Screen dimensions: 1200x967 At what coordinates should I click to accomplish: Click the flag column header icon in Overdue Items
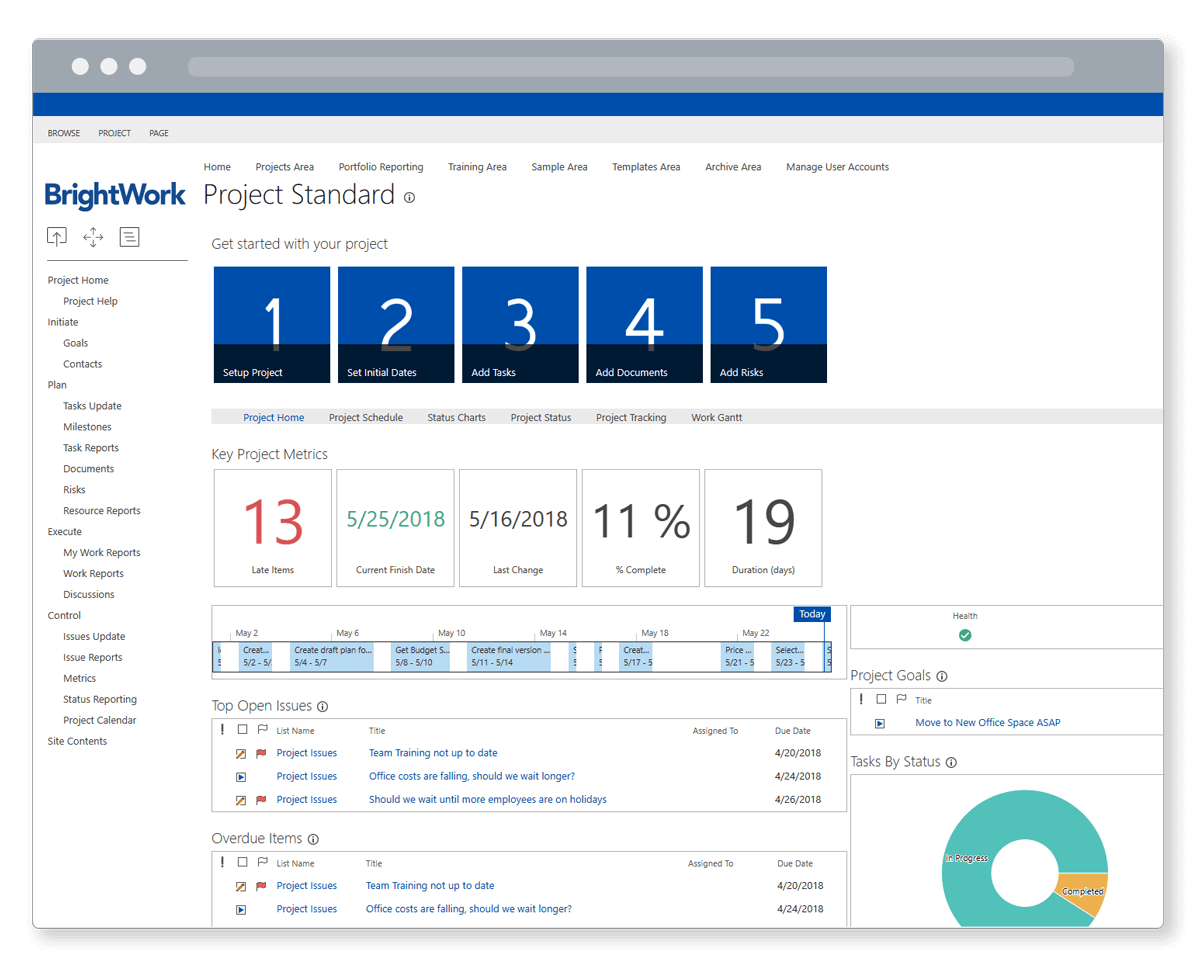[263, 862]
